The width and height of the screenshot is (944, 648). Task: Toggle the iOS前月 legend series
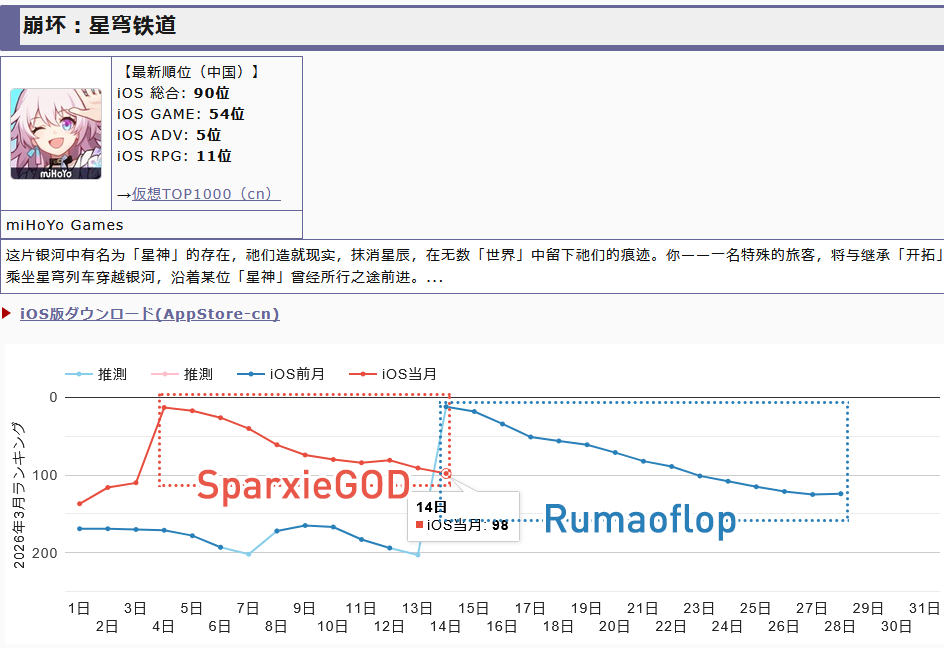click(281, 374)
